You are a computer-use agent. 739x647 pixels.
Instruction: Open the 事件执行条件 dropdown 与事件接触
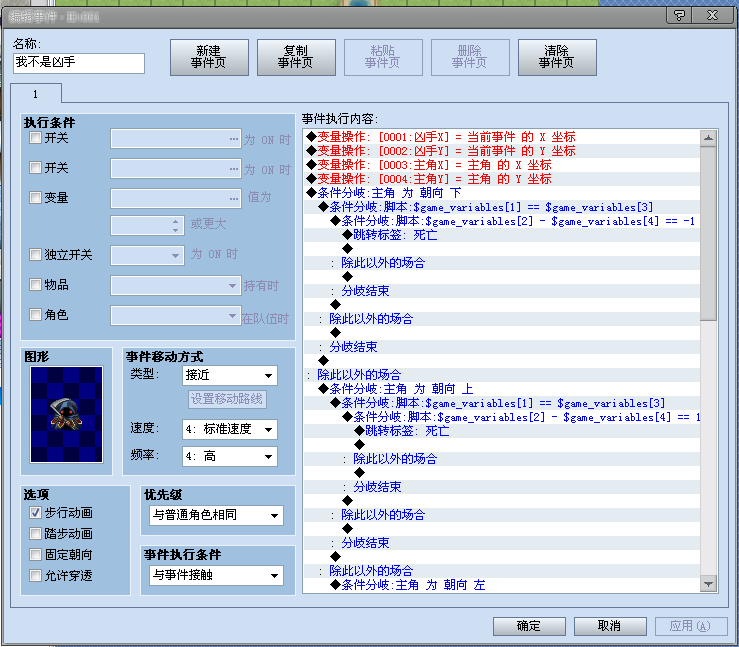point(216,575)
